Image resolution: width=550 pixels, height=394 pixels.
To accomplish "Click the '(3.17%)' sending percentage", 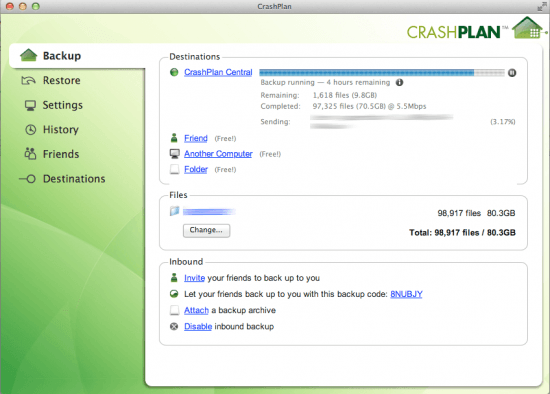I will (x=503, y=122).
